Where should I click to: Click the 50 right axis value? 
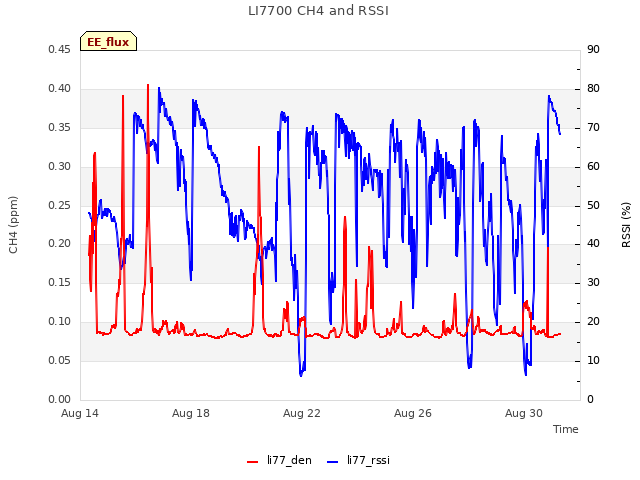593,205
